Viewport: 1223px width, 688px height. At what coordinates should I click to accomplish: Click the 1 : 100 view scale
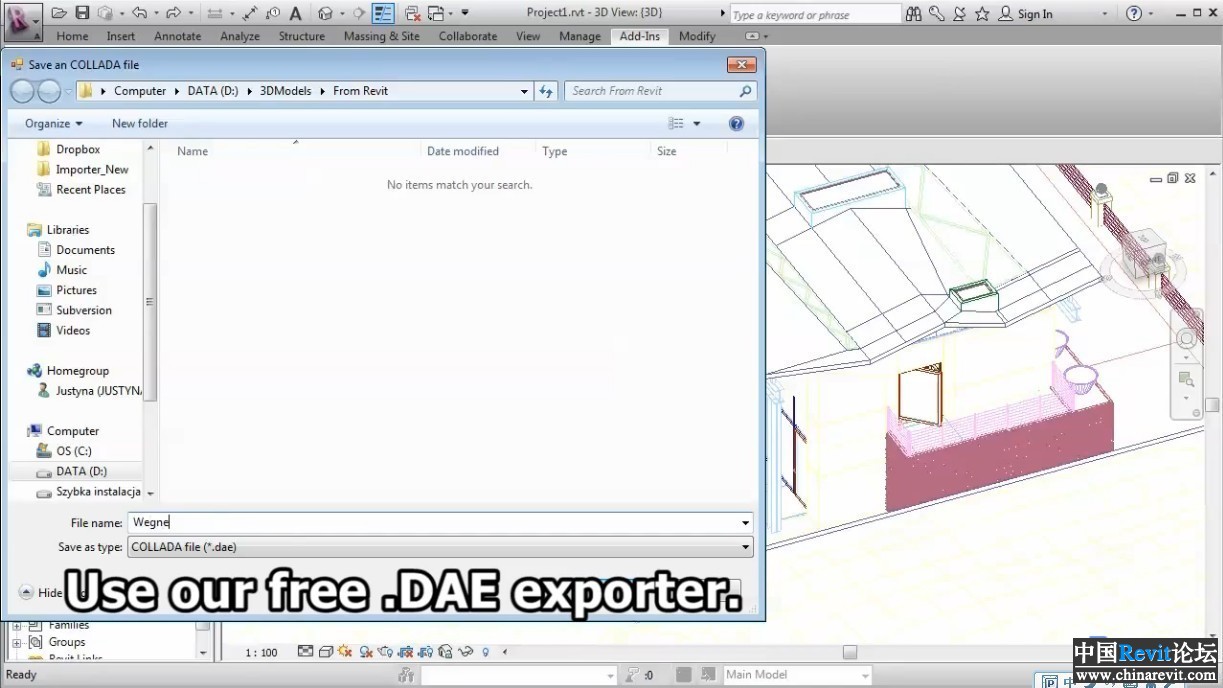coord(261,652)
